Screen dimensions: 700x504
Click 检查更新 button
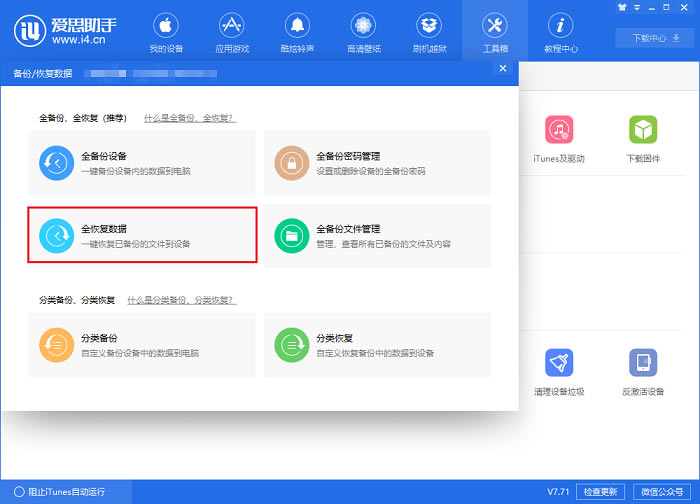tap(600, 492)
